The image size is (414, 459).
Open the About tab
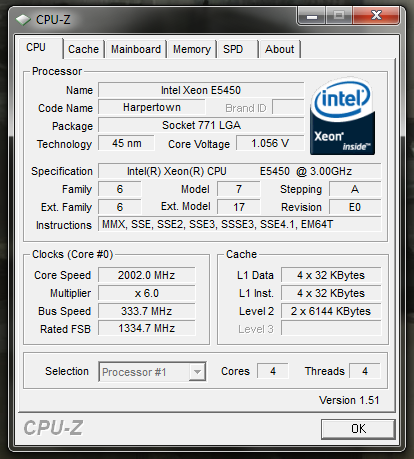[279, 49]
